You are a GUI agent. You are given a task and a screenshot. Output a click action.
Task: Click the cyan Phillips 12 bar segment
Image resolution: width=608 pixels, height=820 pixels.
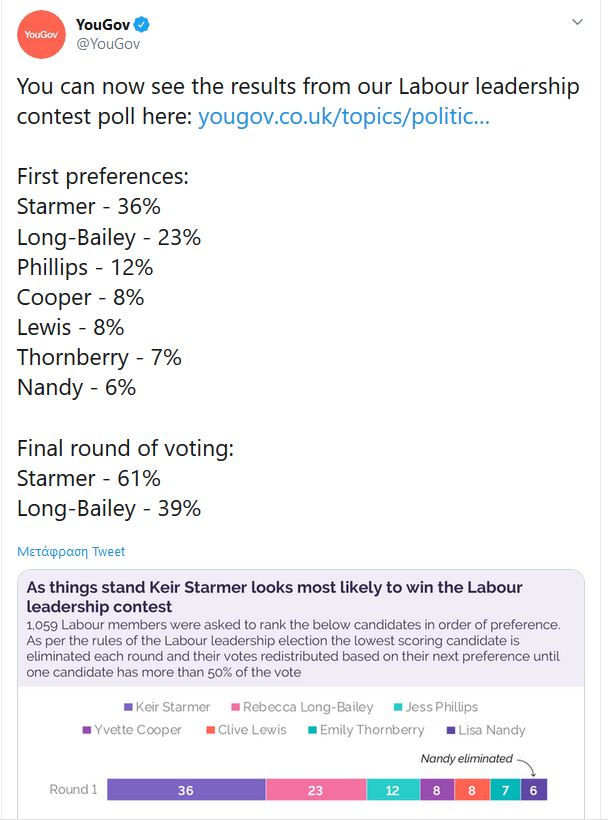[x=393, y=790]
